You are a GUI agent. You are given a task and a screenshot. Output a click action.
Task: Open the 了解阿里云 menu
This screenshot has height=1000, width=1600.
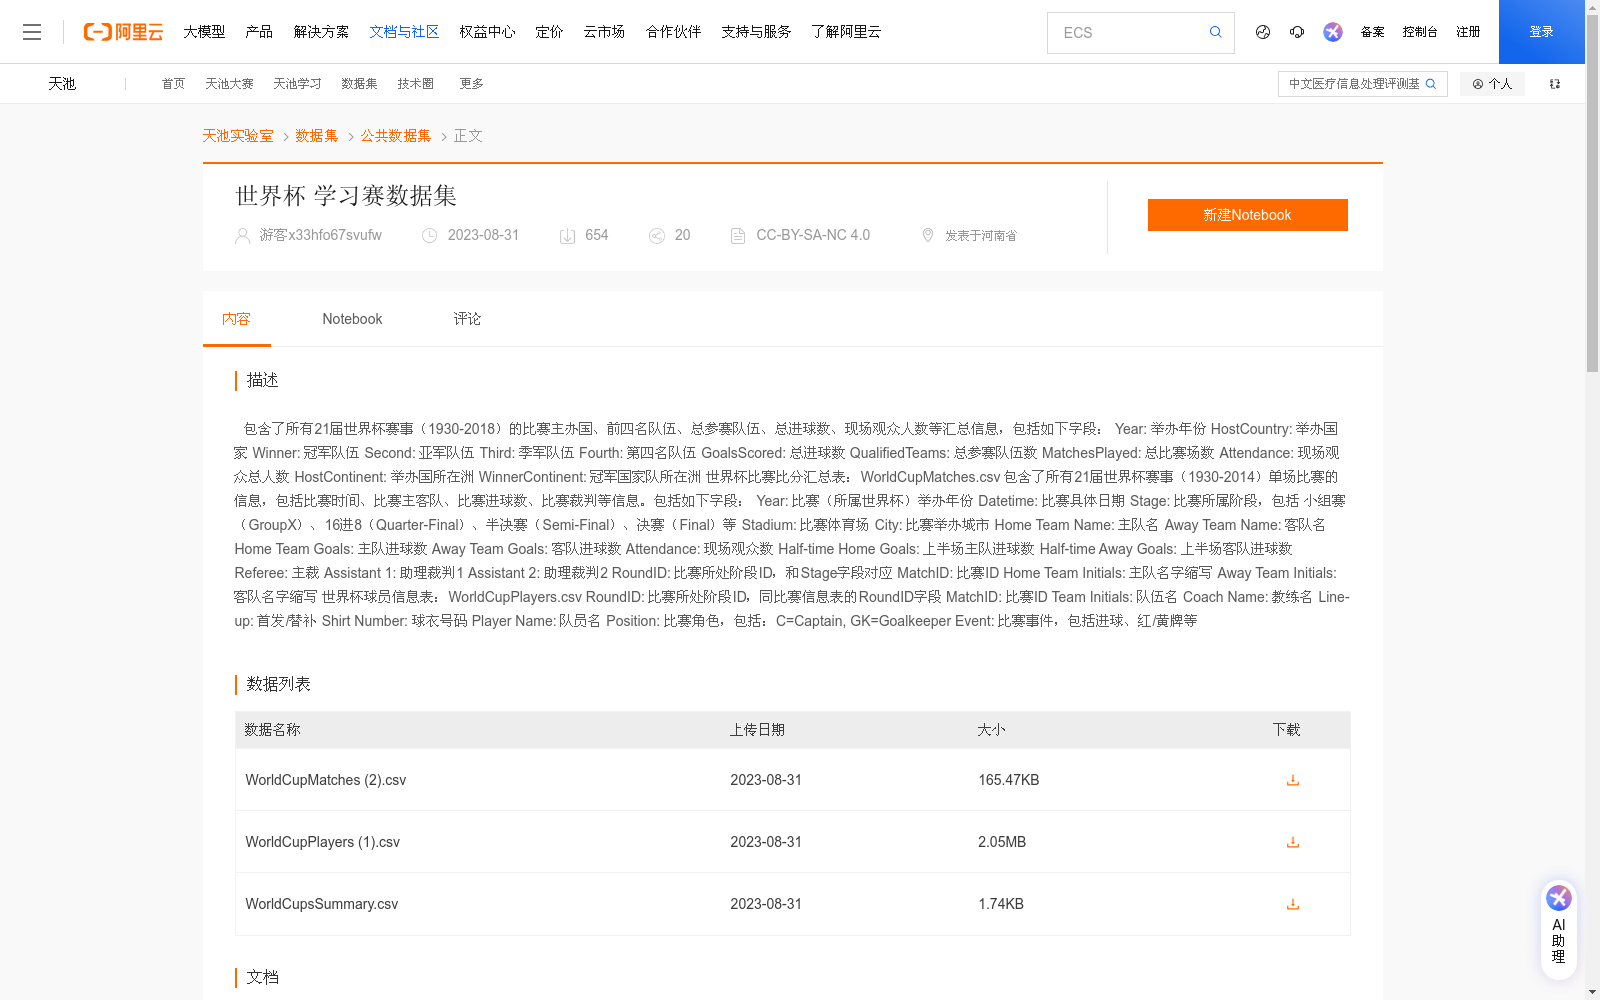click(x=846, y=32)
